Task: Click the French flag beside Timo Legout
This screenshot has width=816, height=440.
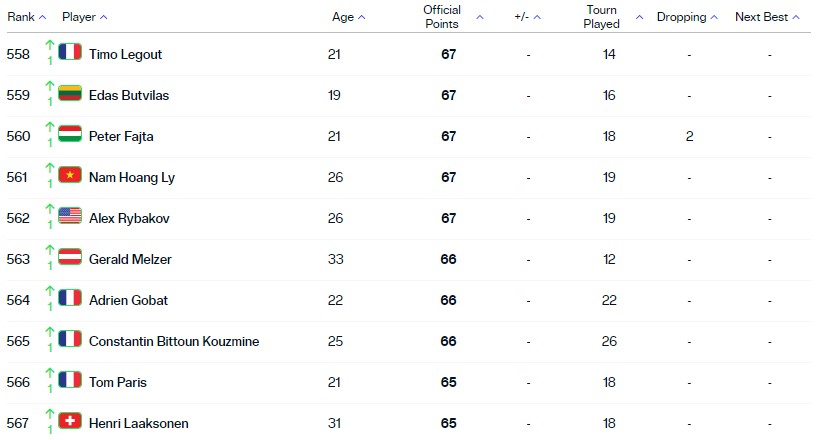Action: (x=70, y=52)
